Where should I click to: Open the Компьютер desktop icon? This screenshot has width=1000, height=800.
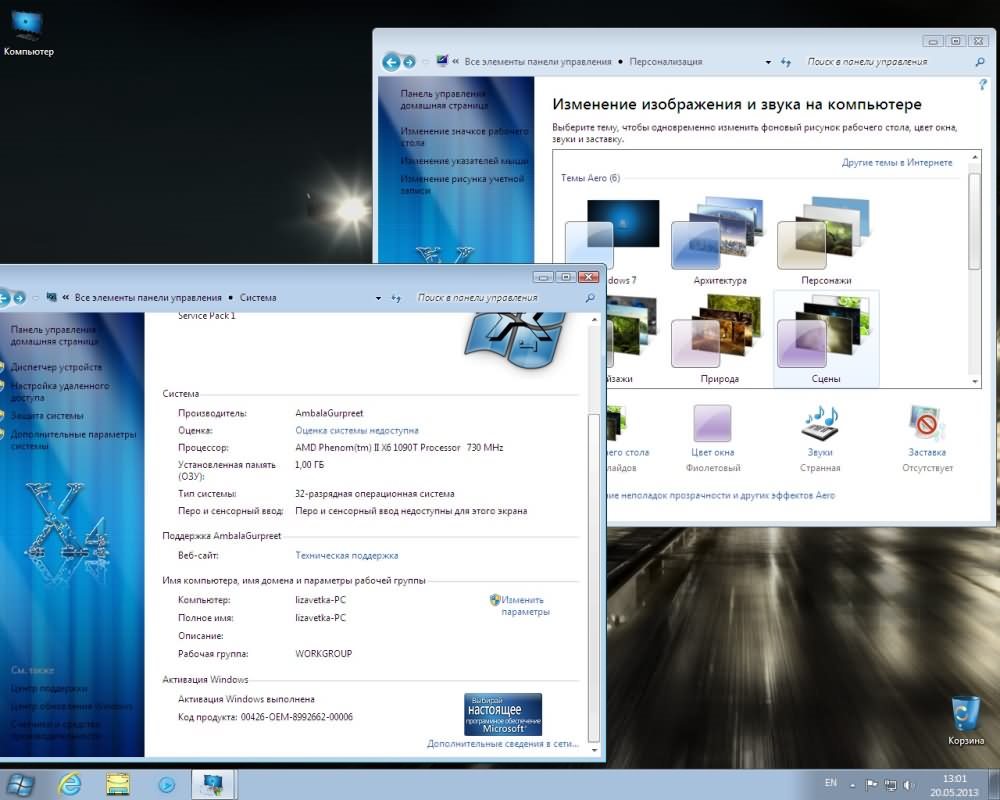28,24
